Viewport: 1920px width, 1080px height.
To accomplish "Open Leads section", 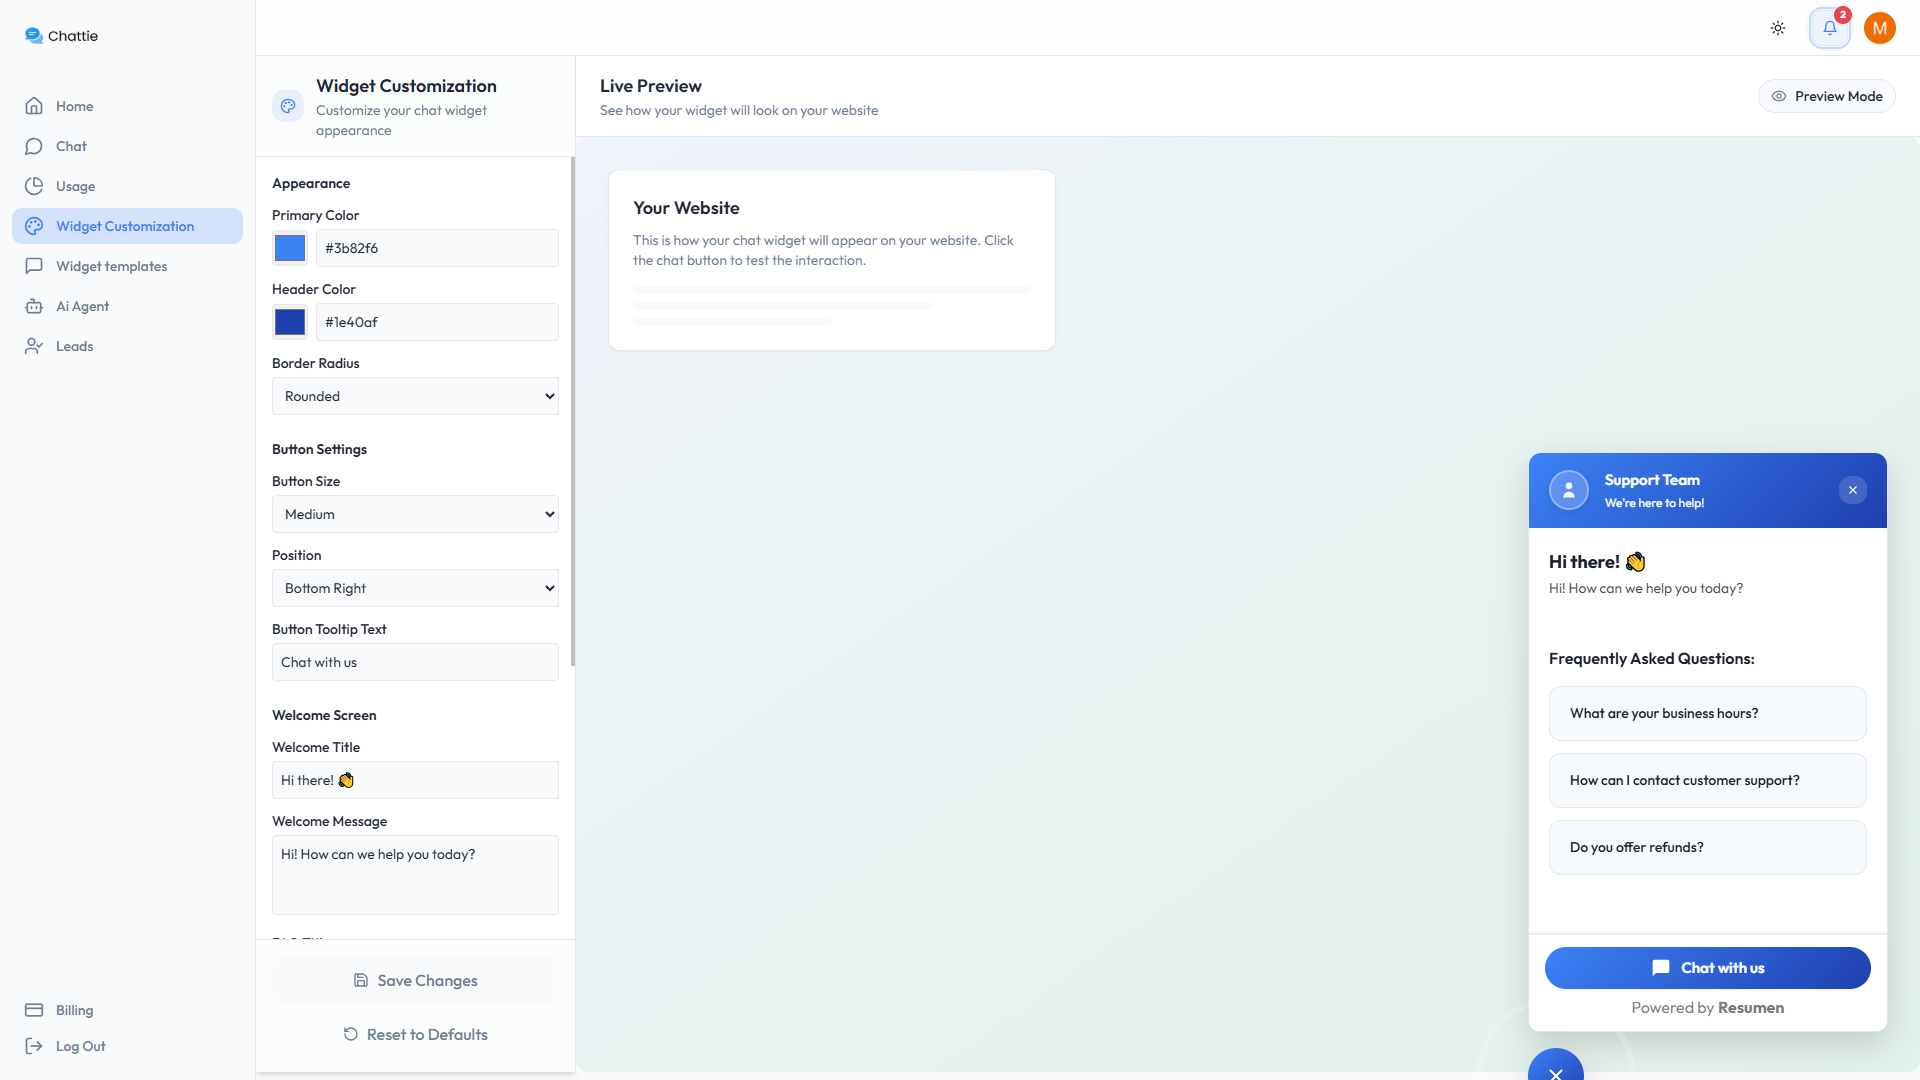I will (x=74, y=346).
